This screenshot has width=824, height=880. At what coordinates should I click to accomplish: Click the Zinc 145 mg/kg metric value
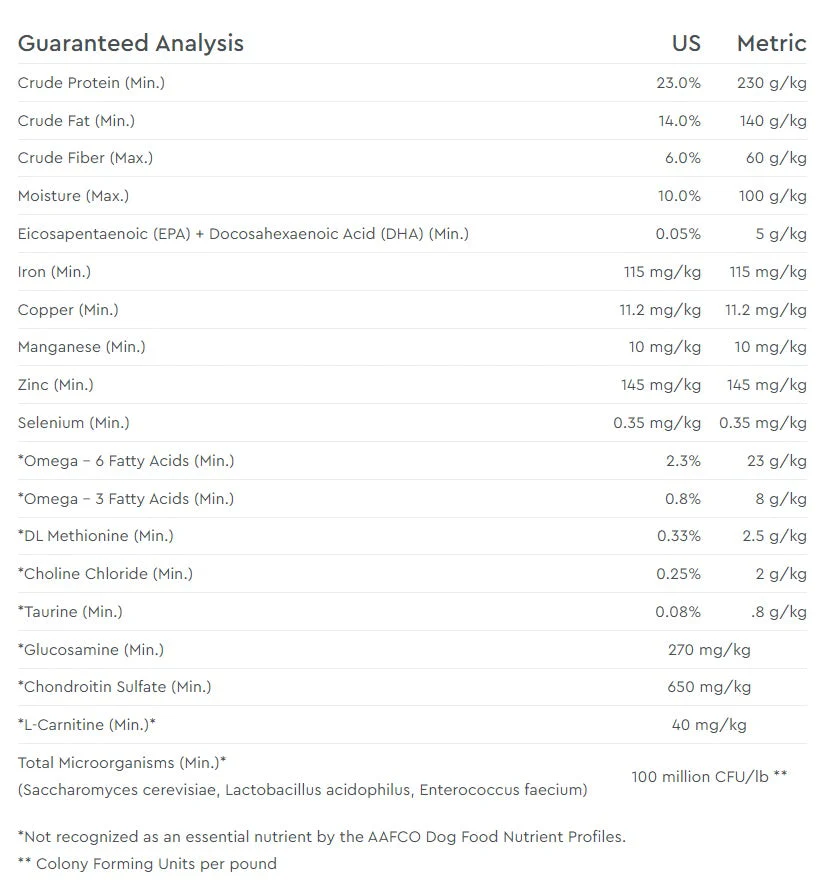coord(767,385)
